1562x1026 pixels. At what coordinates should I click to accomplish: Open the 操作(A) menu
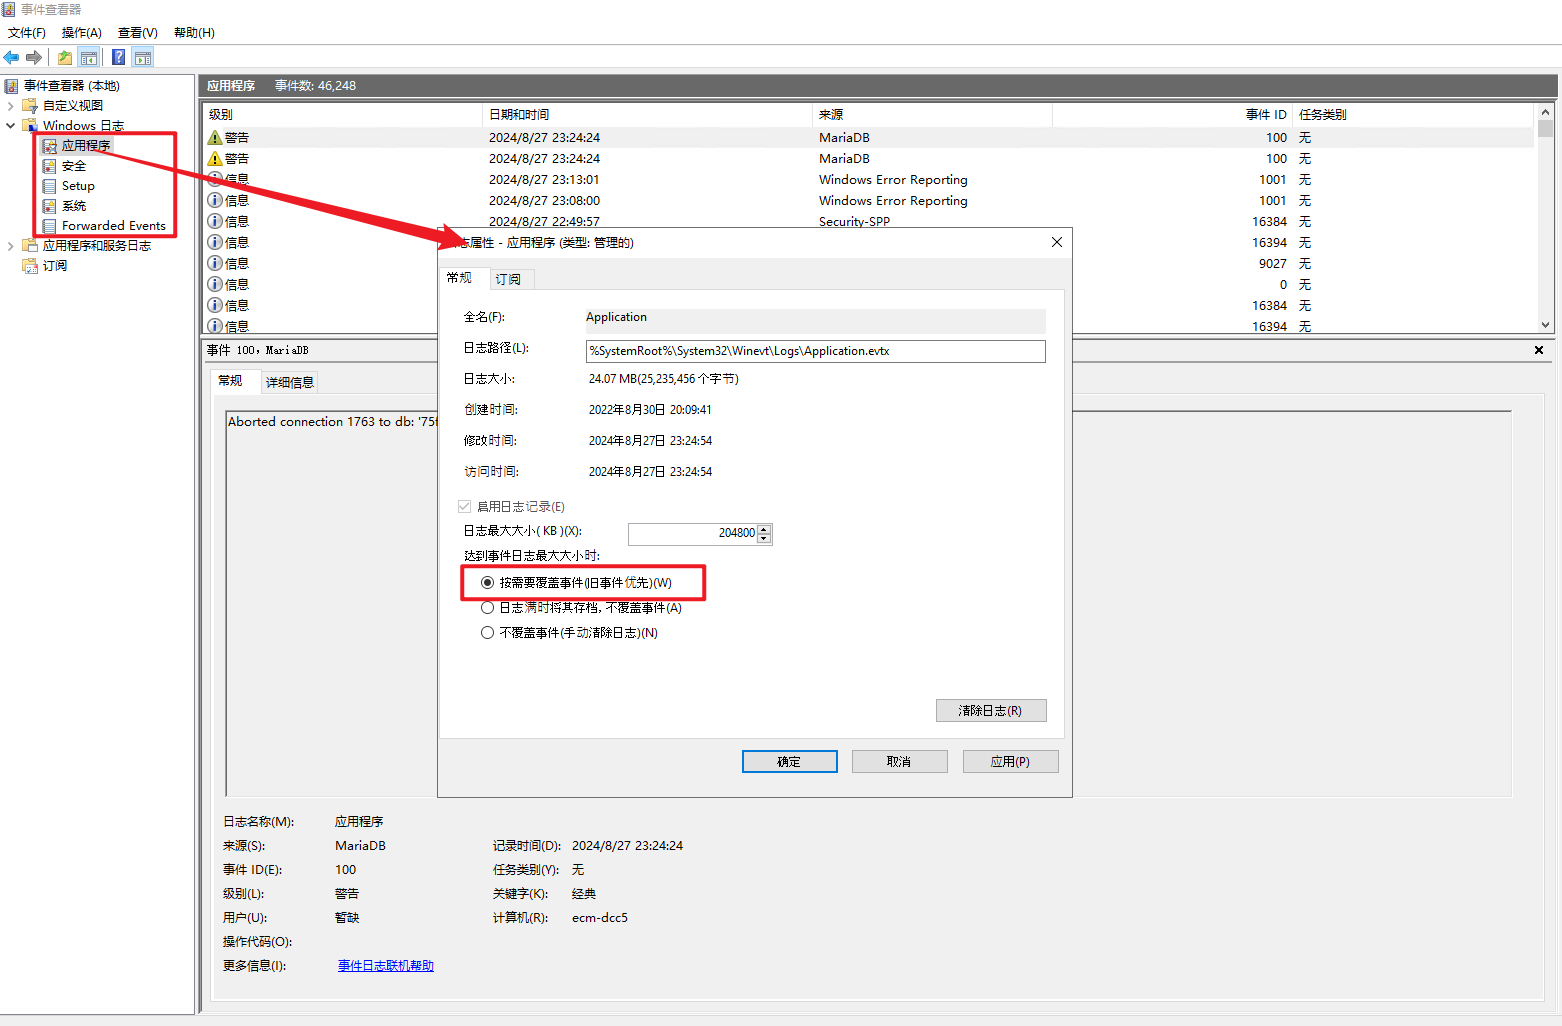(81, 33)
